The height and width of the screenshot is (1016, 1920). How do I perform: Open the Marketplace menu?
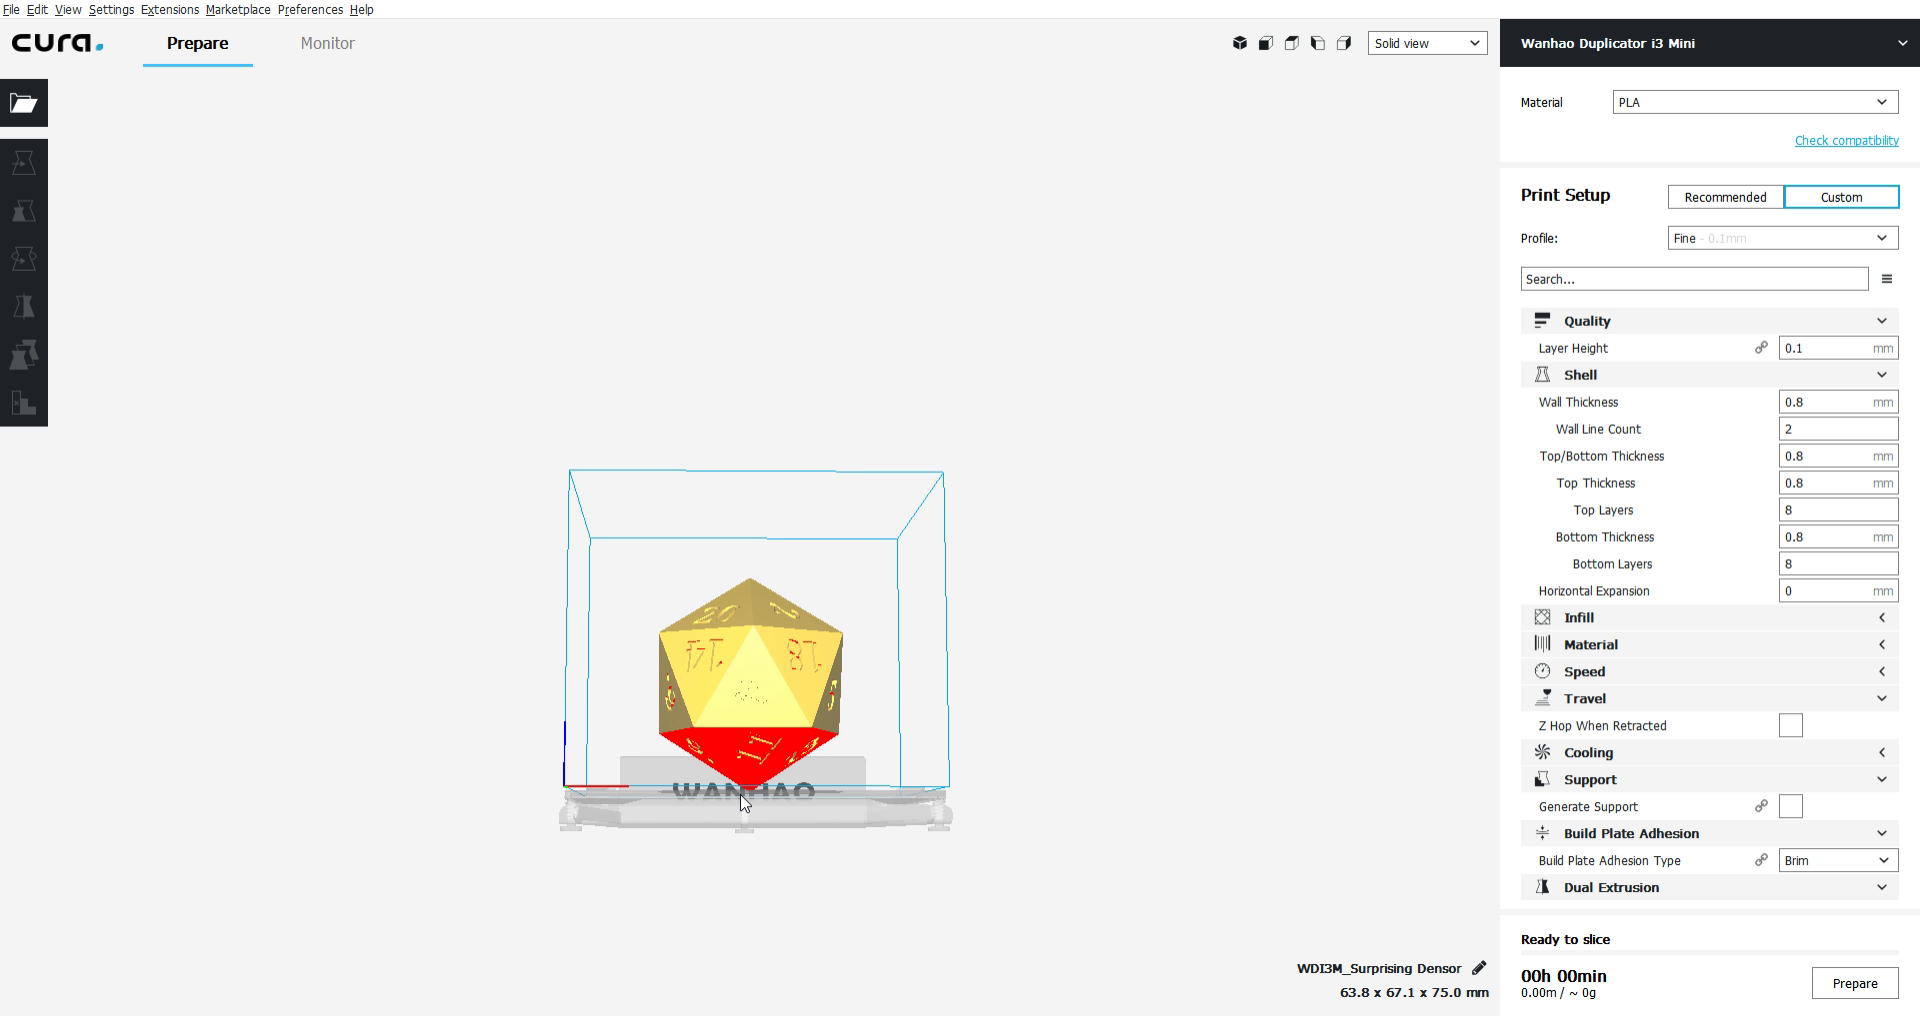[x=238, y=9]
